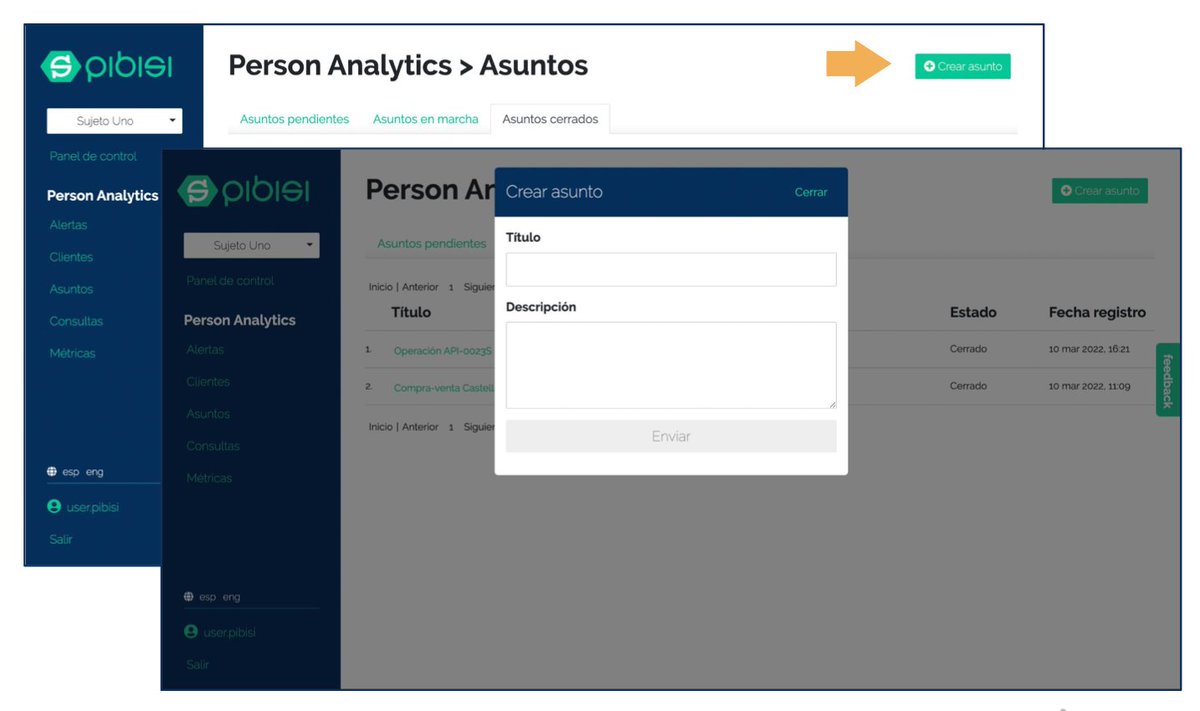The height and width of the screenshot is (711, 1200).
Task: Click user avatar icon in front window
Action: 191,632
